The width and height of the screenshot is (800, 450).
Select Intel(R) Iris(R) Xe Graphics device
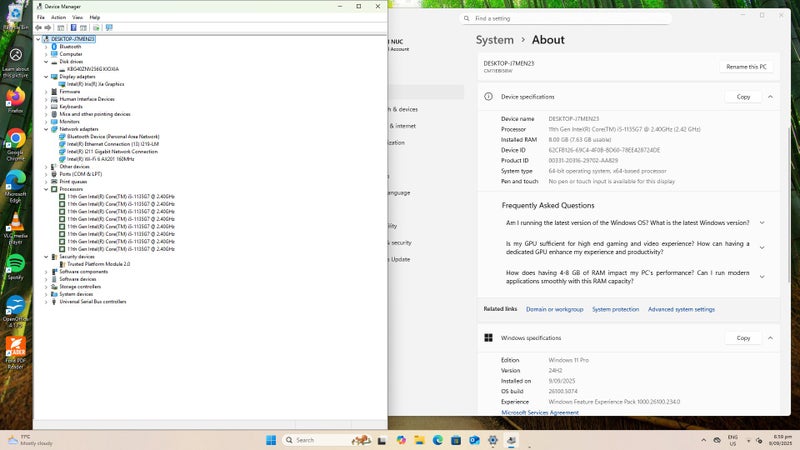coord(95,84)
